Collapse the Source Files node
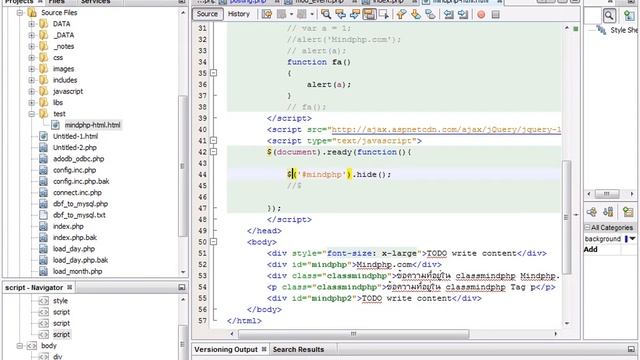Image resolution: width=640 pixels, height=360 pixels. coord(20,13)
